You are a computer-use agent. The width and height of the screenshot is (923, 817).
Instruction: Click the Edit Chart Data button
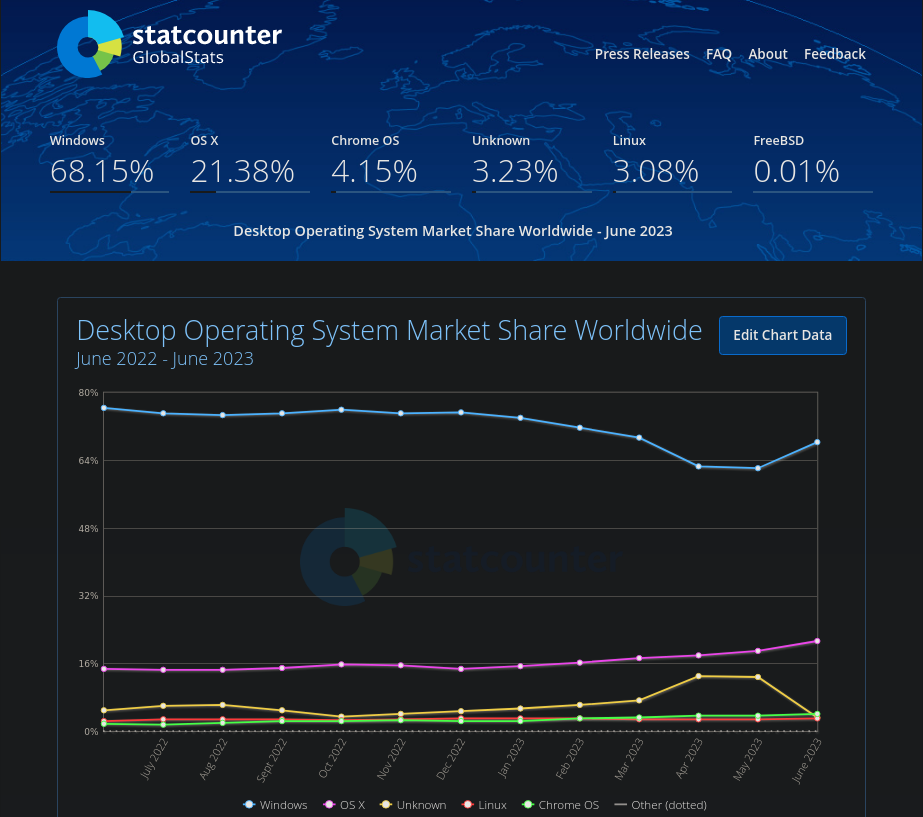coord(782,336)
